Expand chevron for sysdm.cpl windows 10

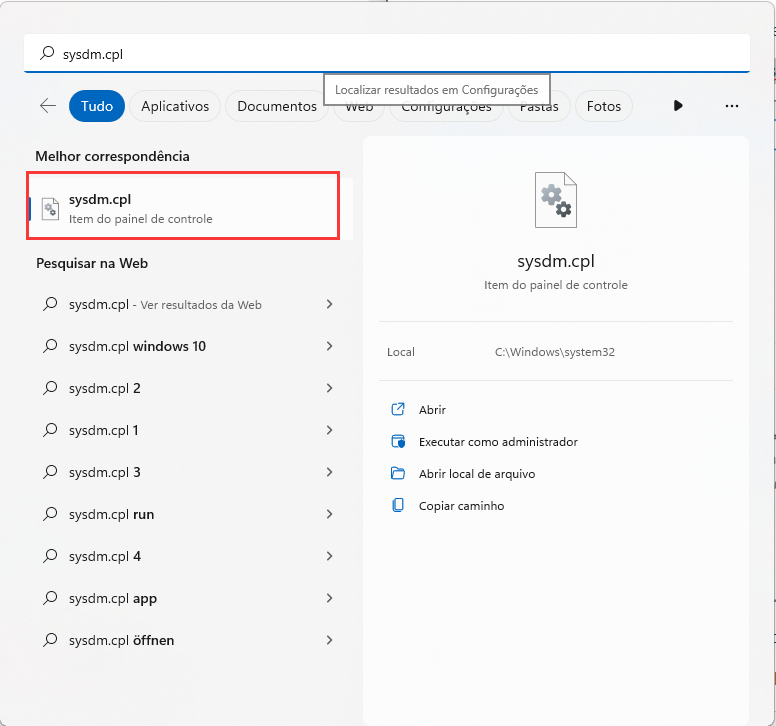pos(329,346)
